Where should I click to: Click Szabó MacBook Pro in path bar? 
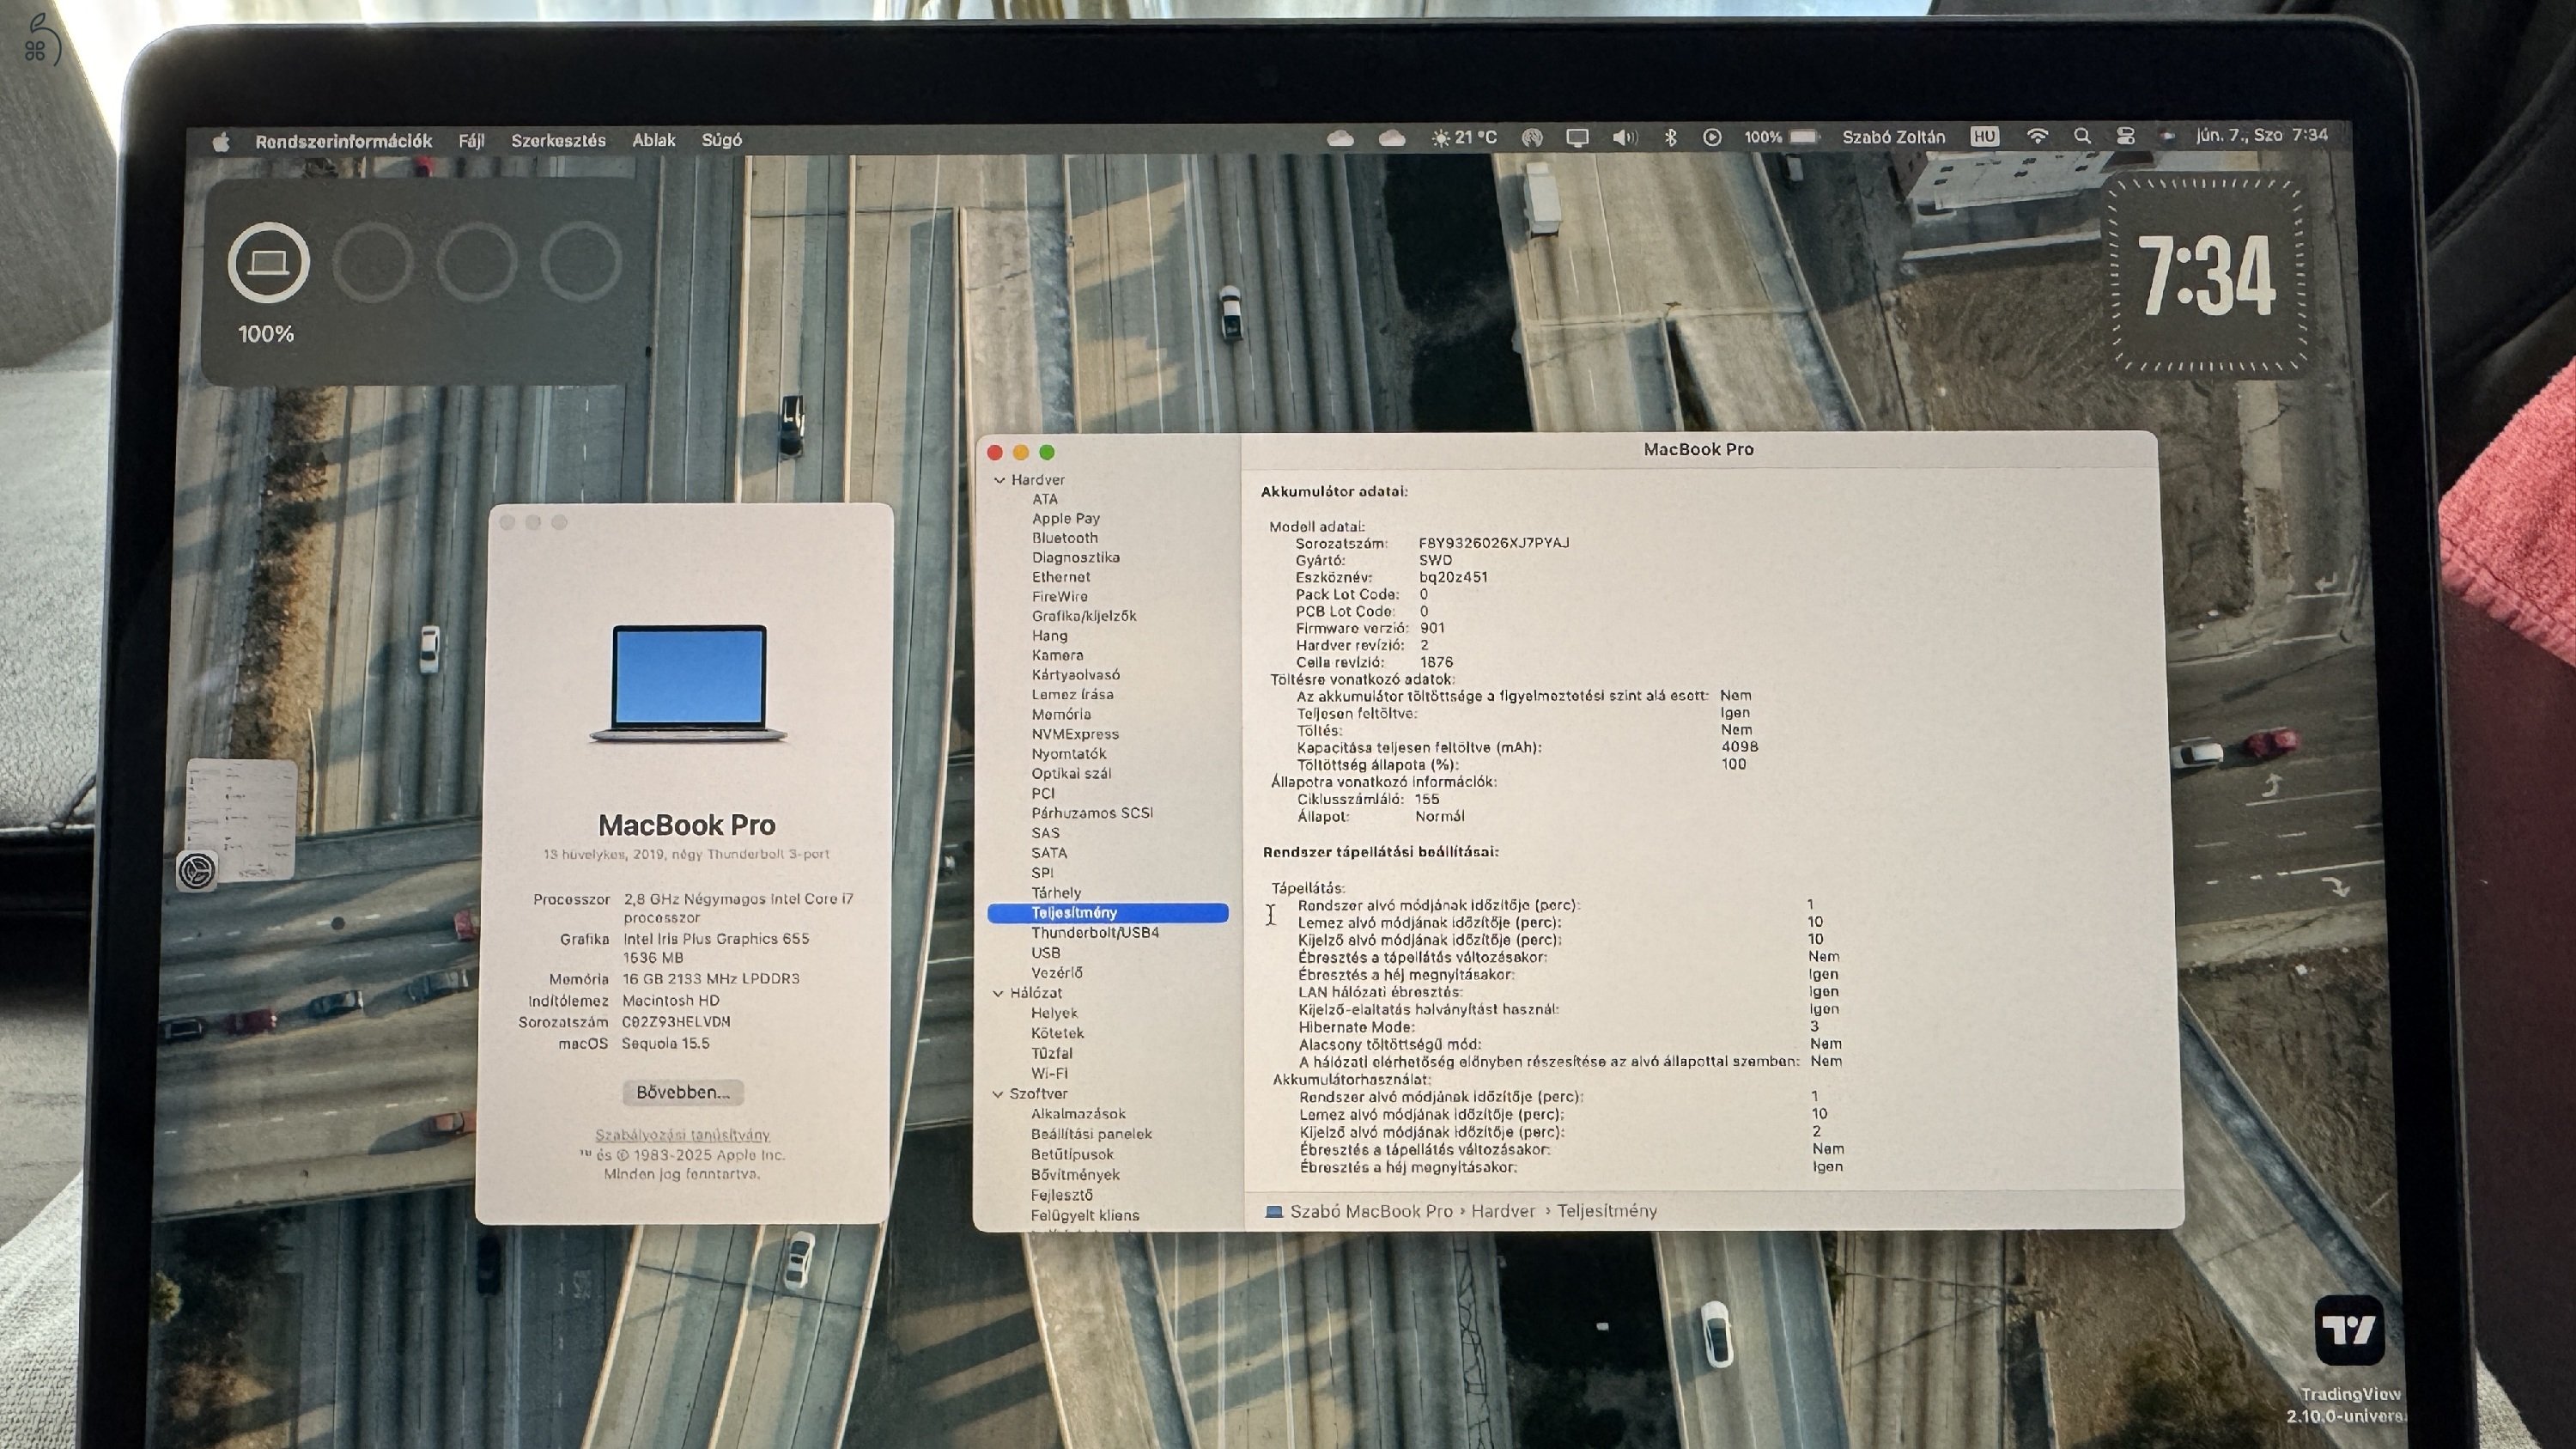pyautogui.click(x=1370, y=1211)
